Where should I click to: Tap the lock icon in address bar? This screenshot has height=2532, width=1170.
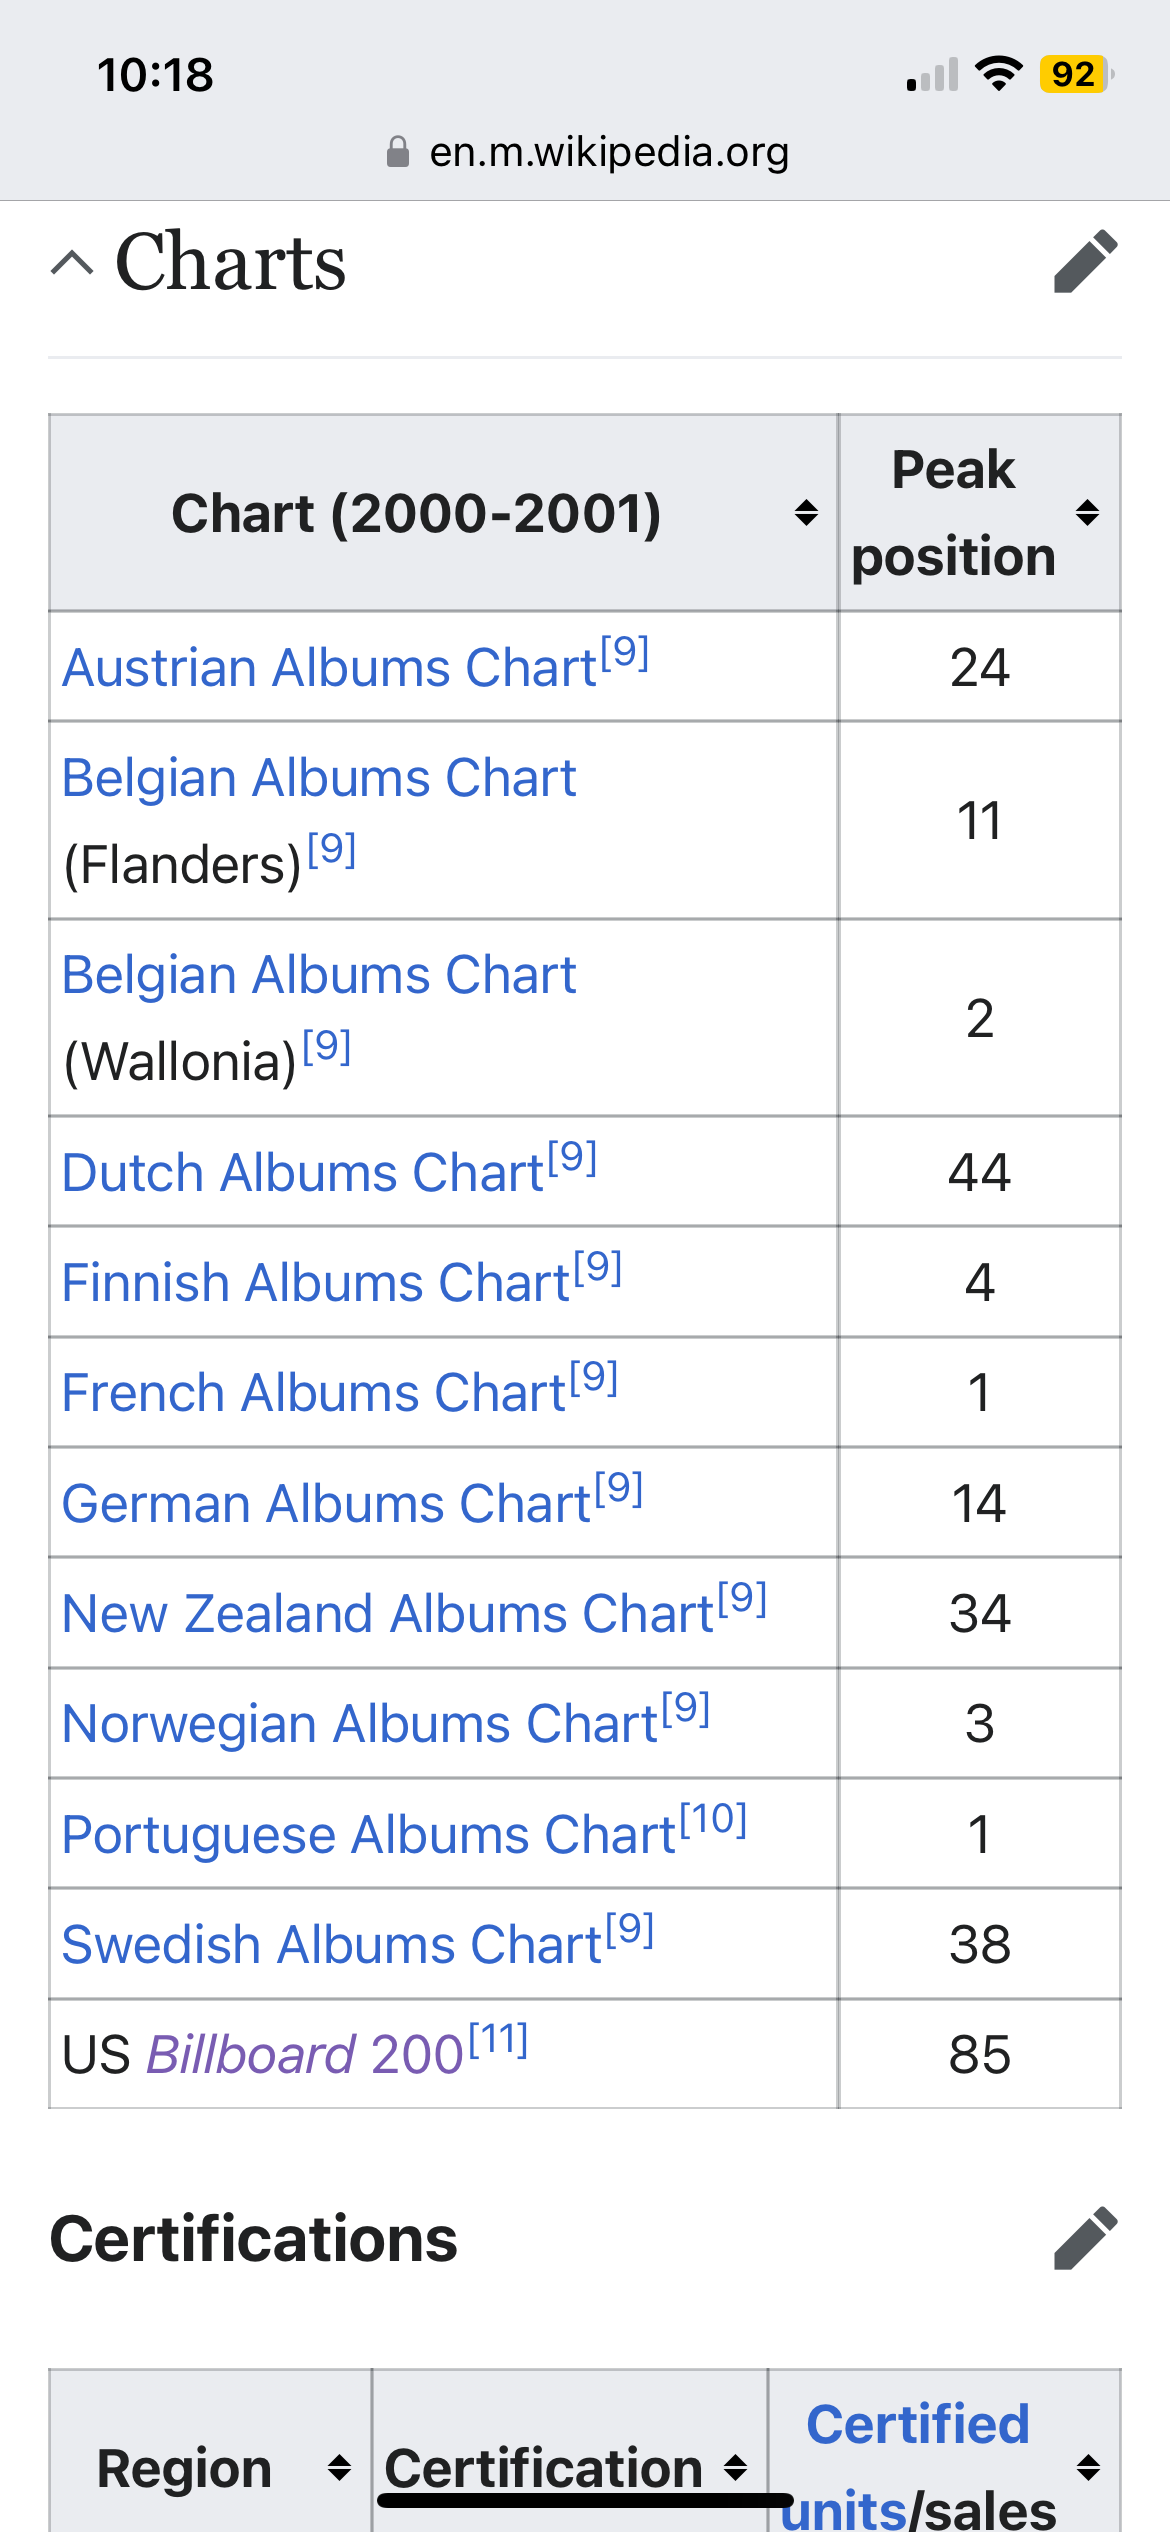(x=398, y=152)
